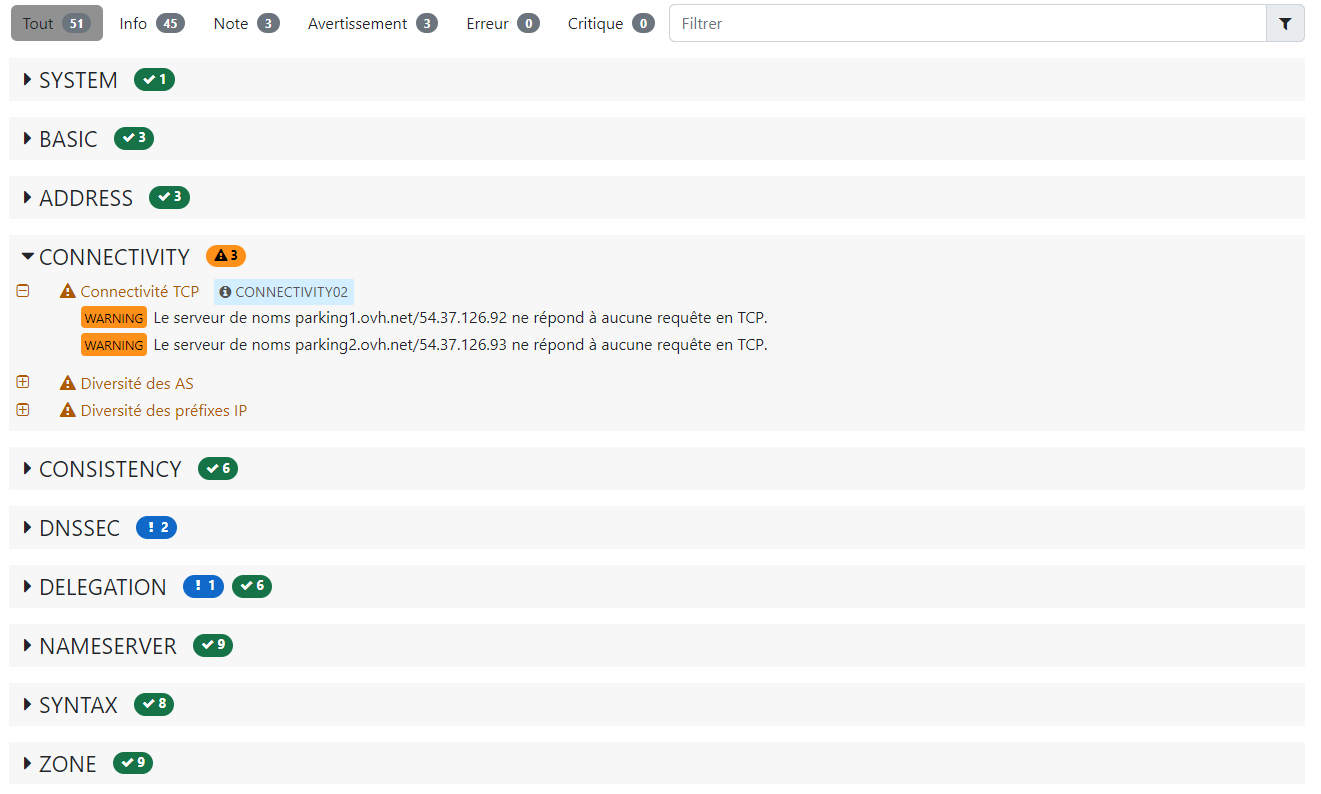Switch to the Avertissement tab
This screenshot has height=794, width=1321.
(x=372, y=23)
